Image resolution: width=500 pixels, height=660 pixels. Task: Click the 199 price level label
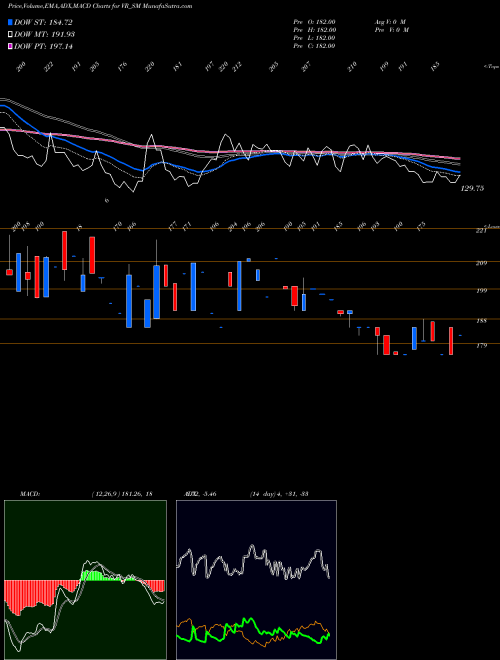pos(481,290)
